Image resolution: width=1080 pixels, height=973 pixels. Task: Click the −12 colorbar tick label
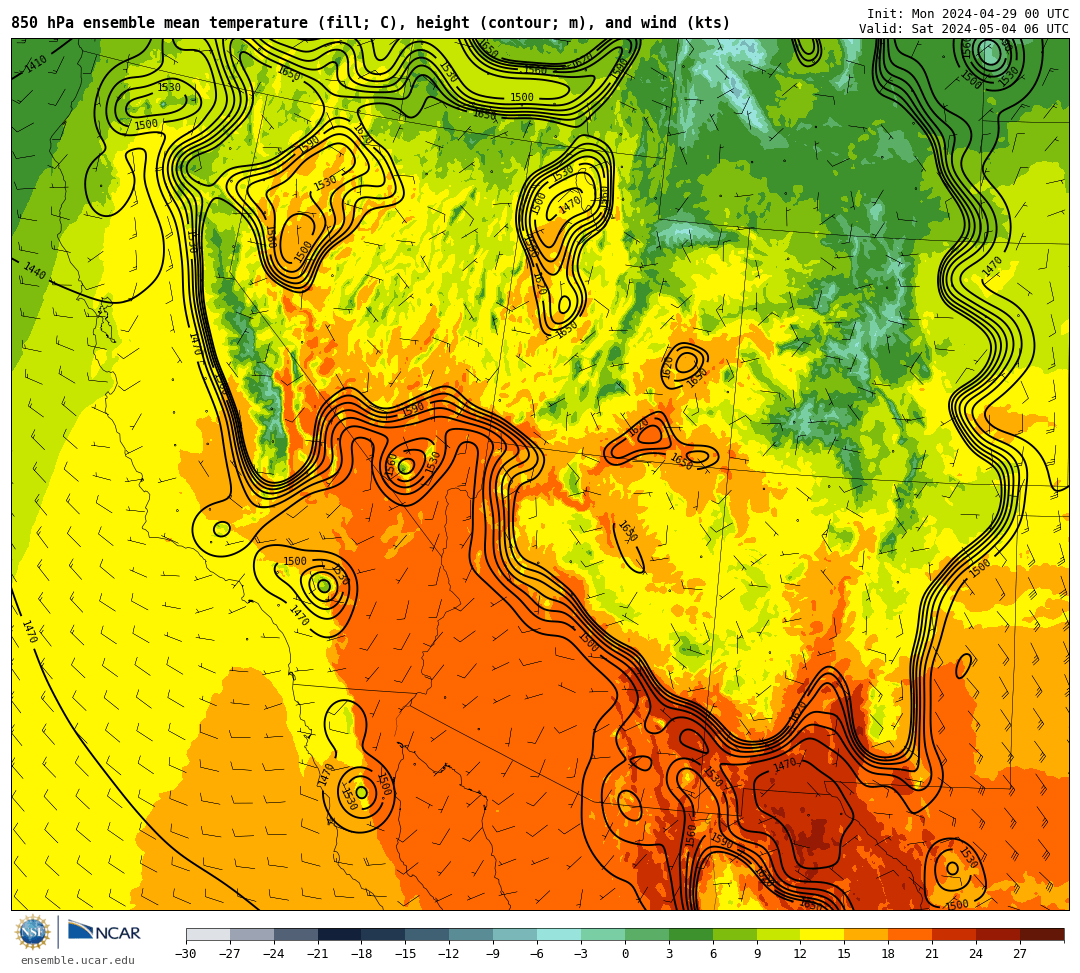[x=450, y=954]
